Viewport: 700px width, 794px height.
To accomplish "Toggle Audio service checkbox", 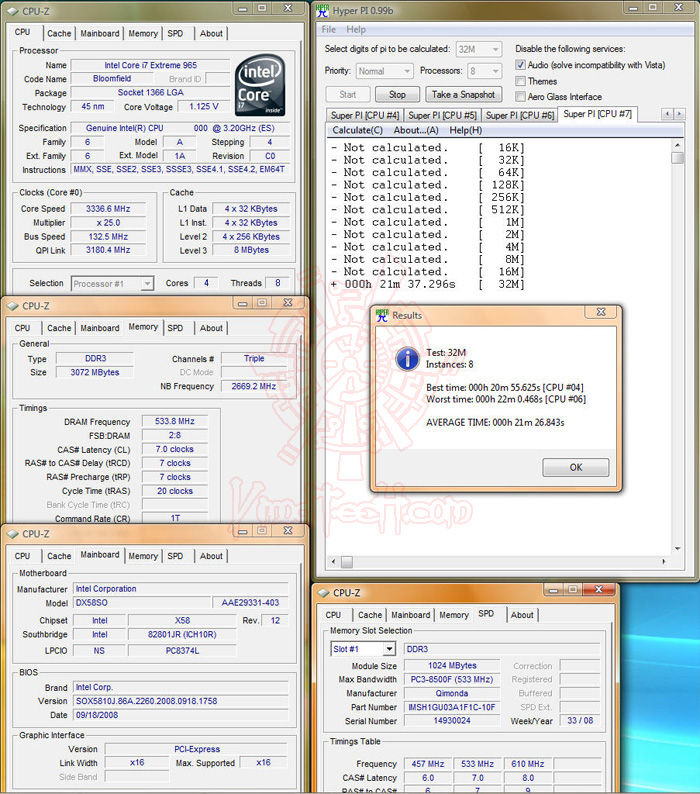I will coord(520,65).
